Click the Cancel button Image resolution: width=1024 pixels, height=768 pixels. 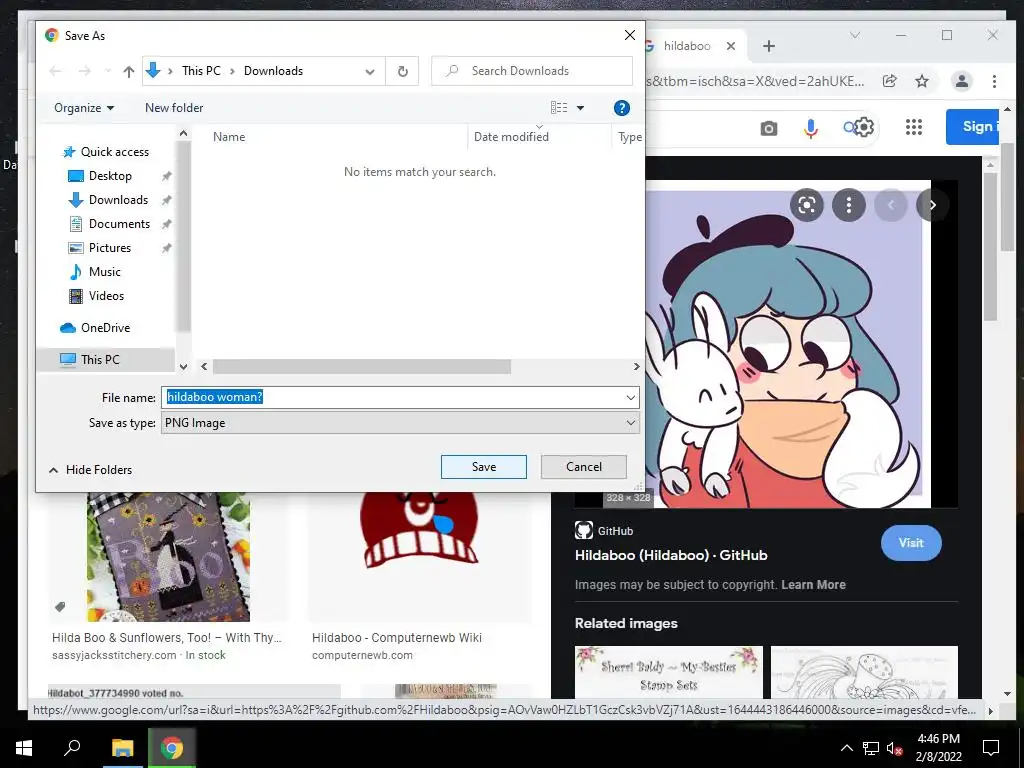(x=584, y=467)
